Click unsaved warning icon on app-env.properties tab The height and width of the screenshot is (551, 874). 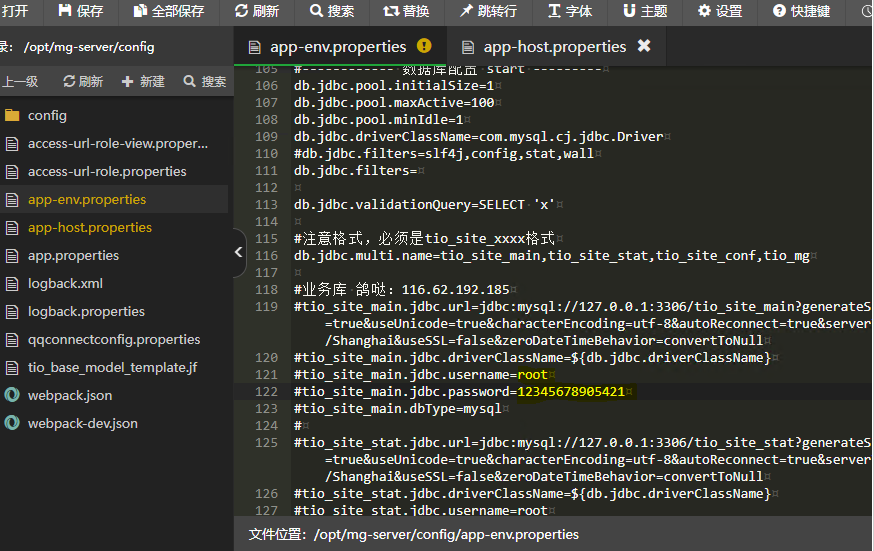[424, 46]
